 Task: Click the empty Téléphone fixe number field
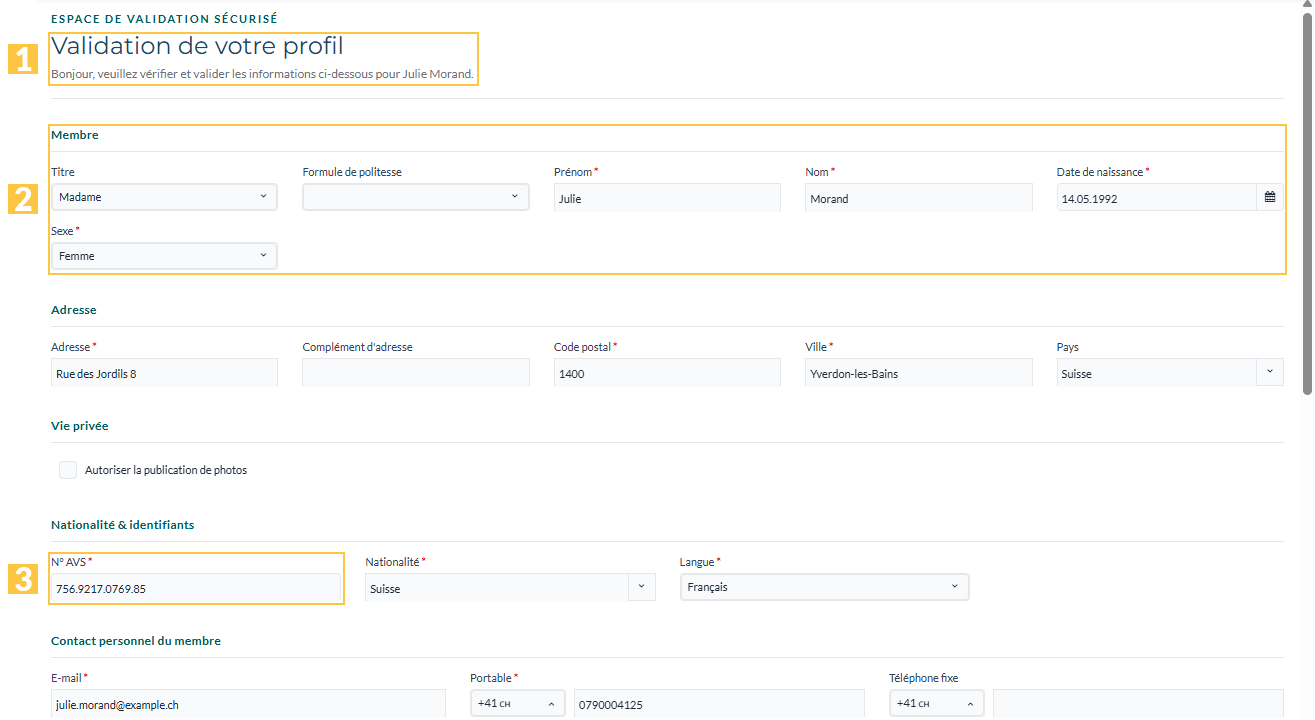1138,704
